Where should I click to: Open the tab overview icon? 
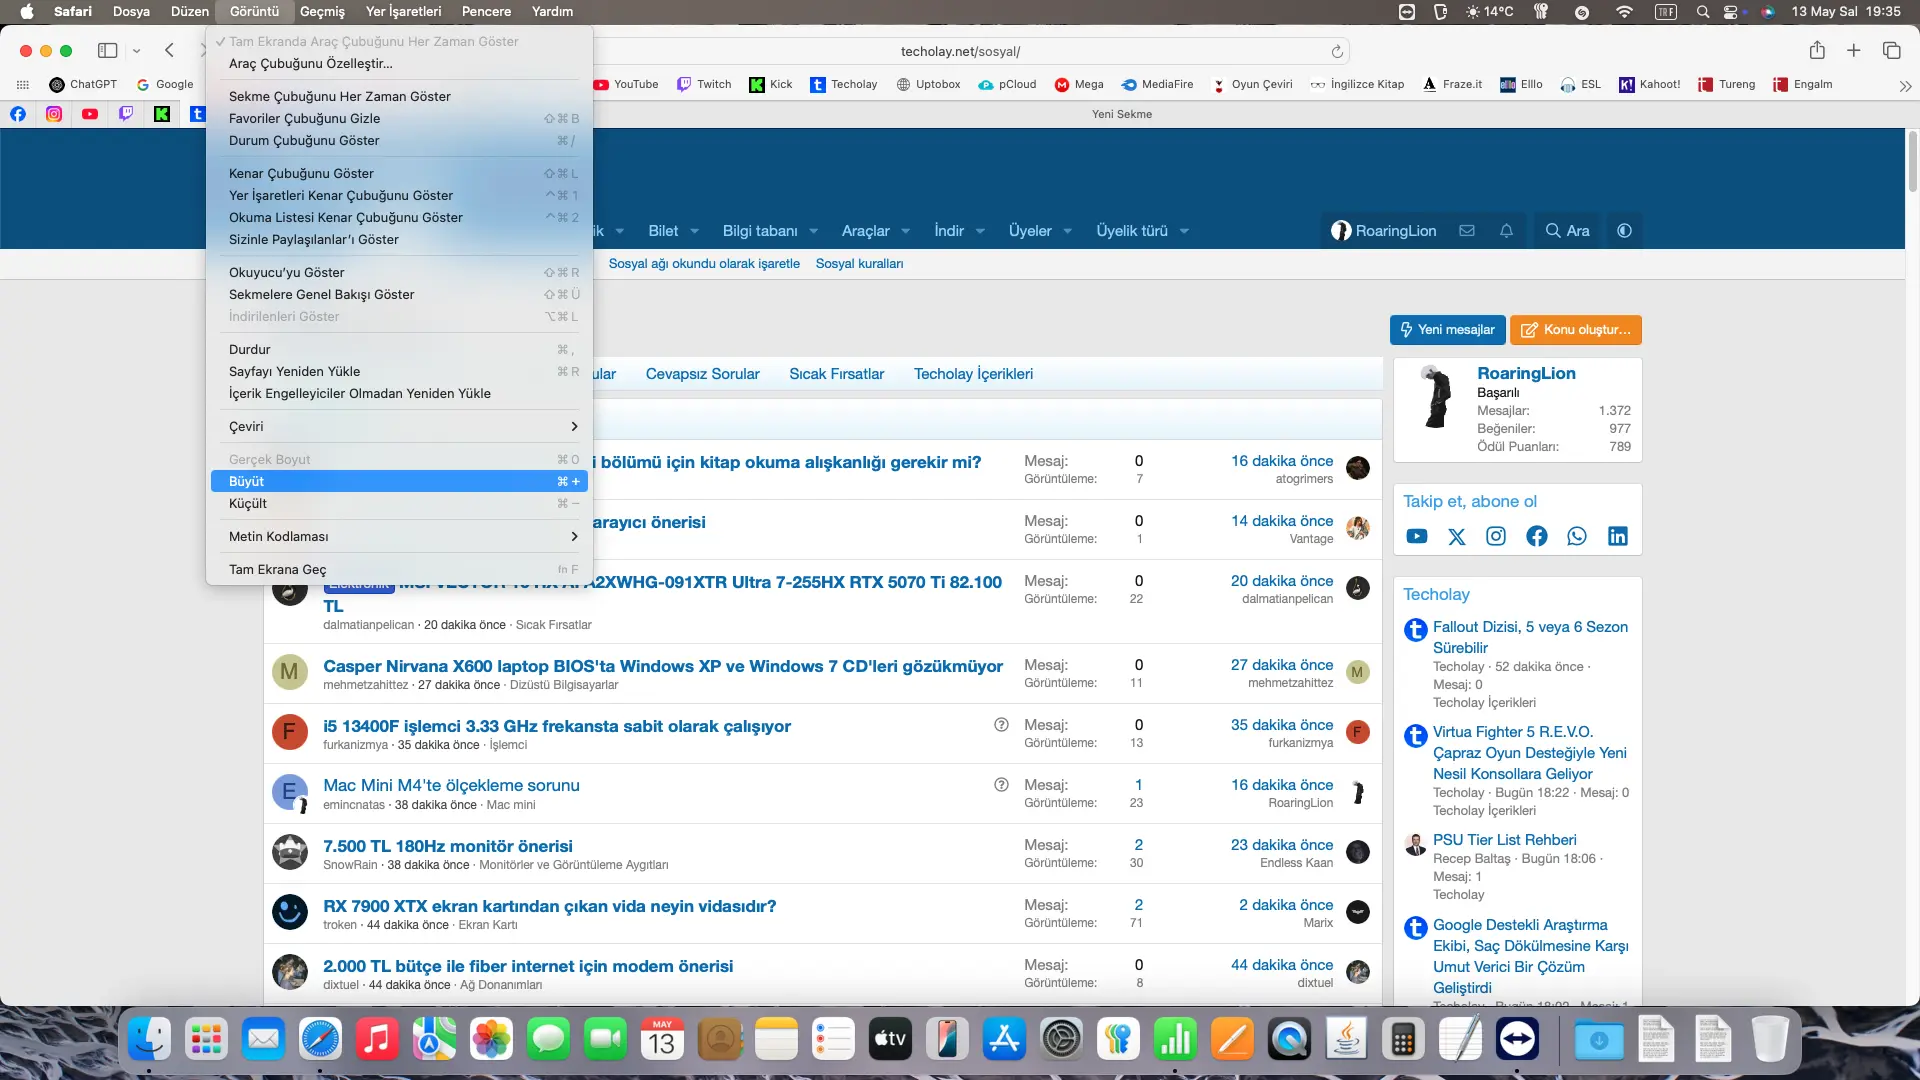1891,50
